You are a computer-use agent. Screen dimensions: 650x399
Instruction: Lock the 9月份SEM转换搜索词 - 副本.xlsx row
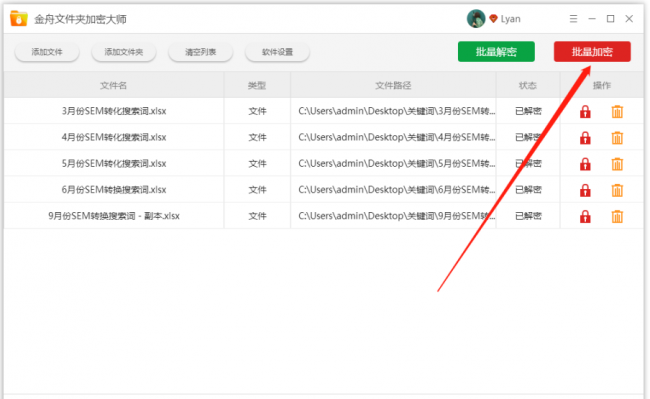pyautogui.click(x=585, y=216)
